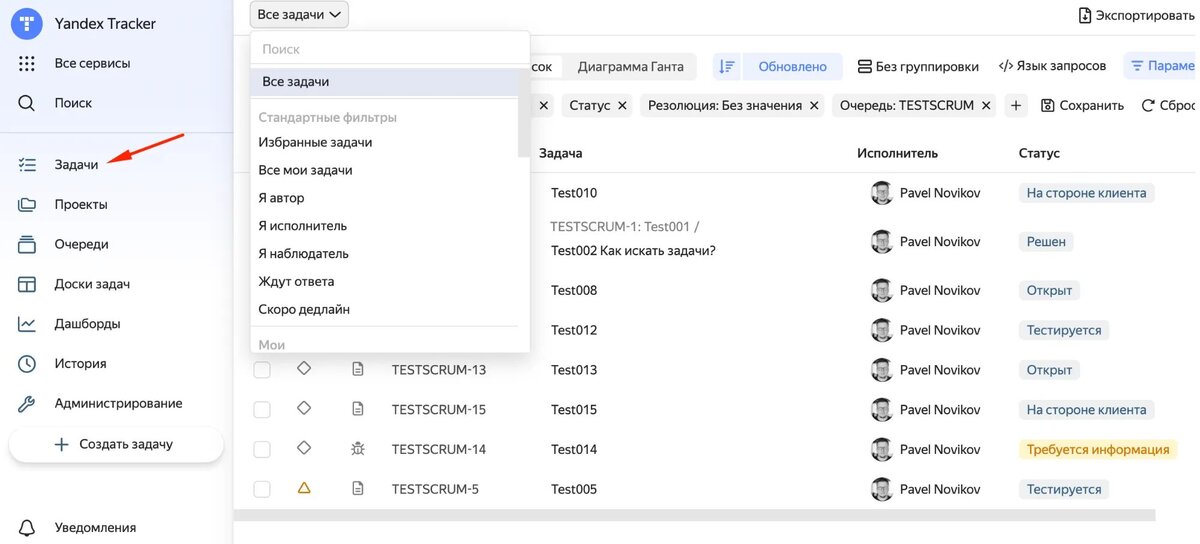
Task: Open Администрирование wrench icon
Action: 27,404
